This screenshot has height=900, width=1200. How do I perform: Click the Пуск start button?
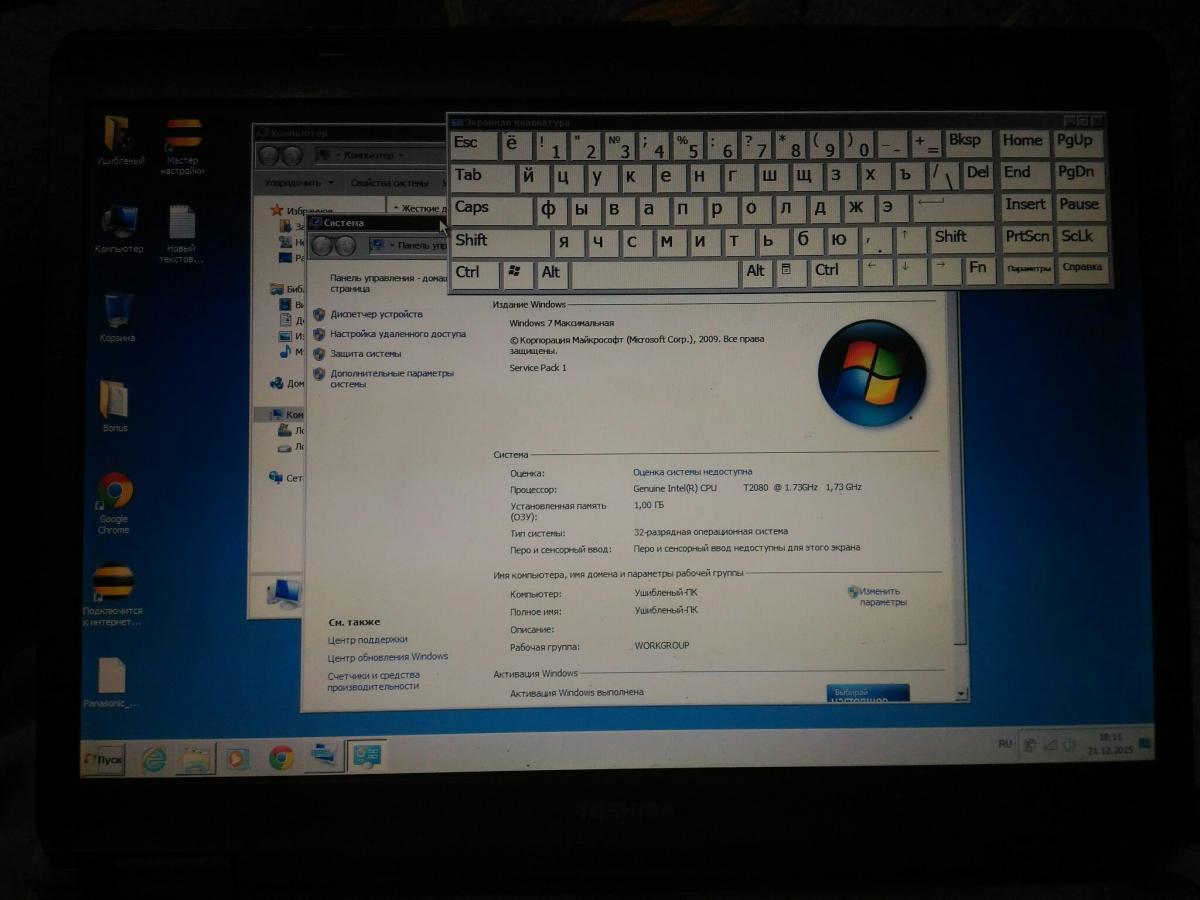pyautogui.click(x=103, y=760)
